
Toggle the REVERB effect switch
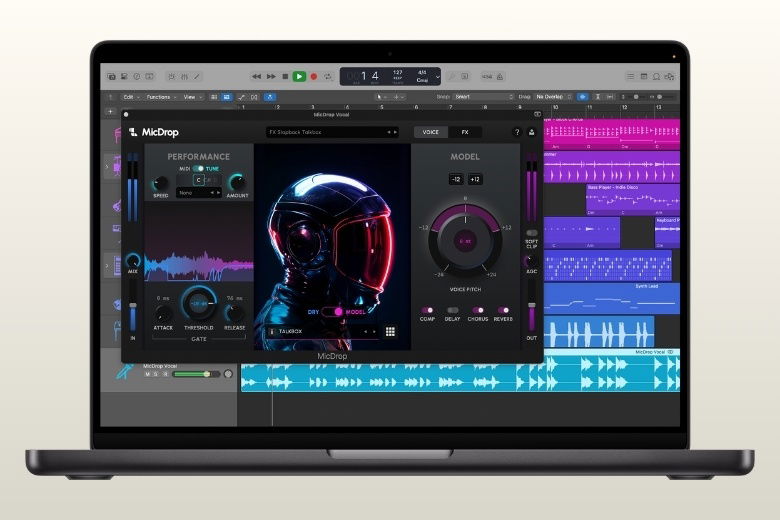point(503,310)
